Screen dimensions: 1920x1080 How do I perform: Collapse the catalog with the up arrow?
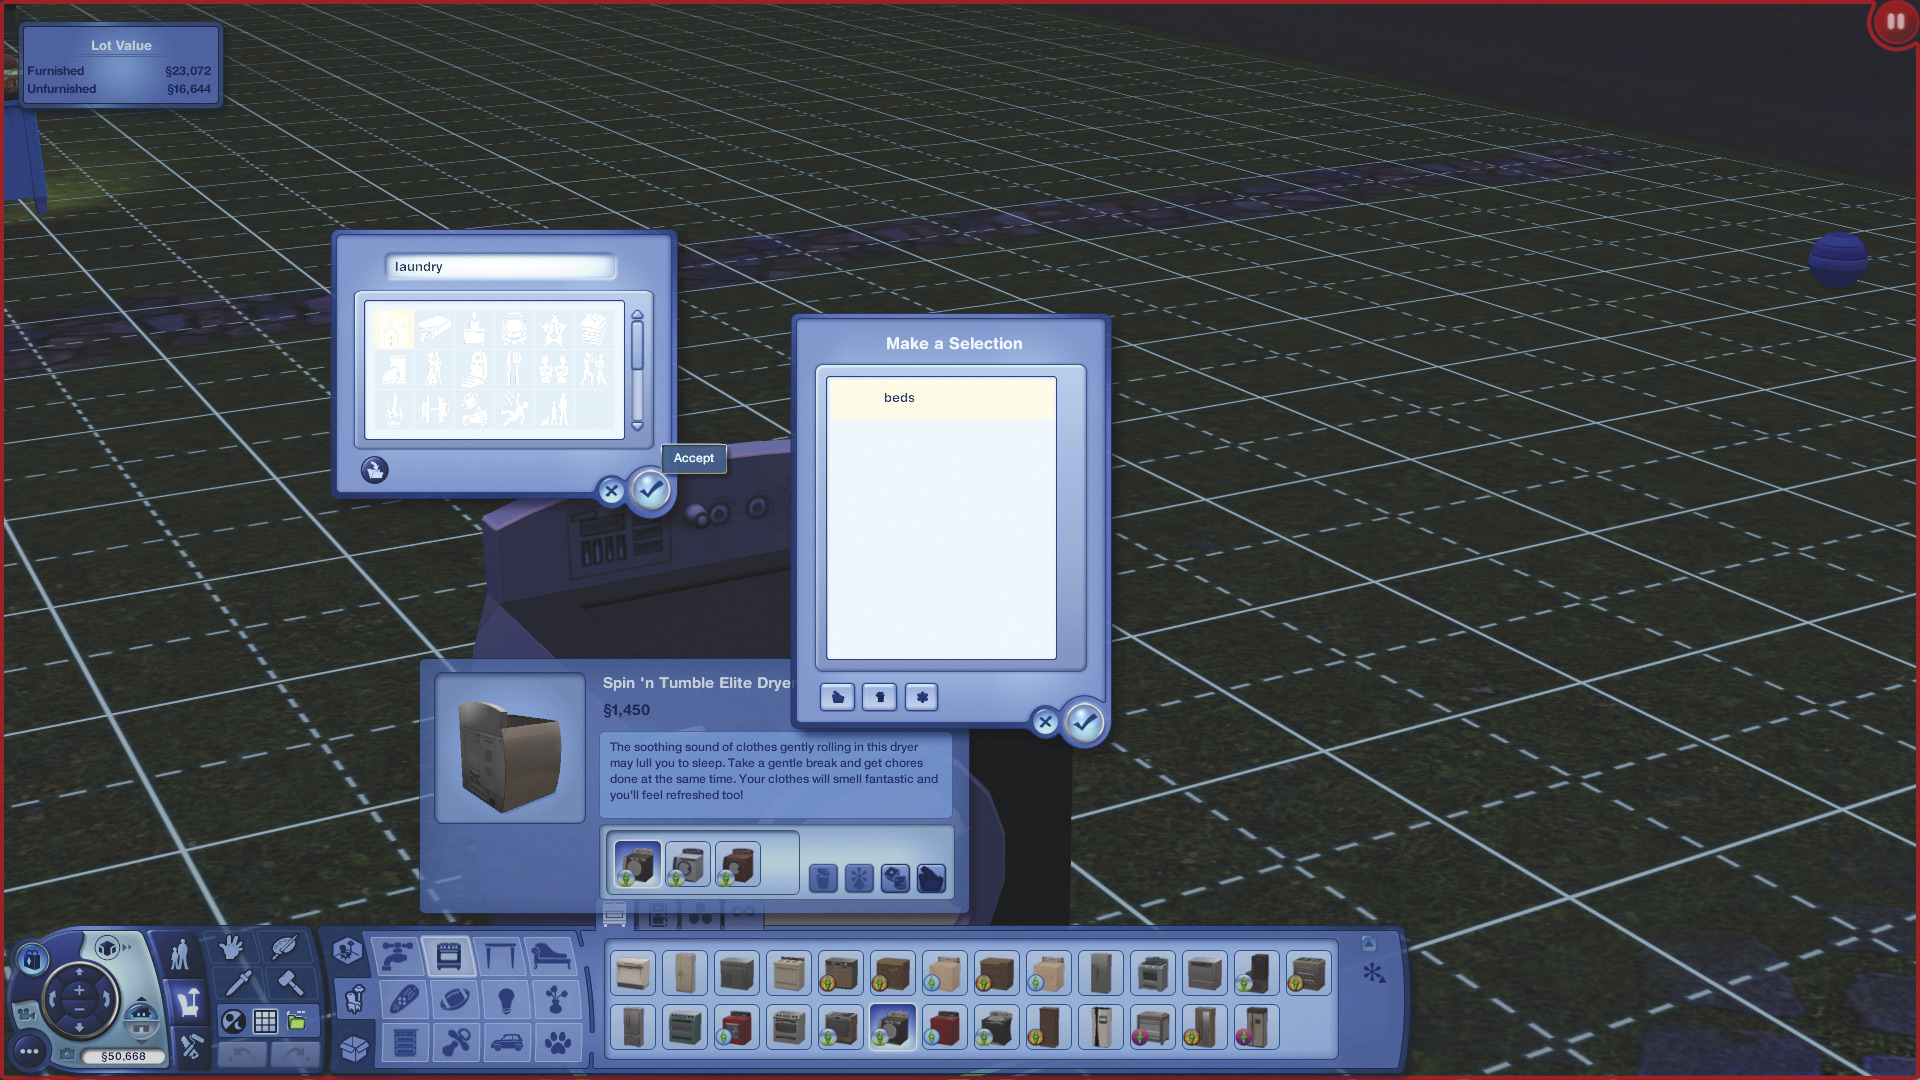1369,943
